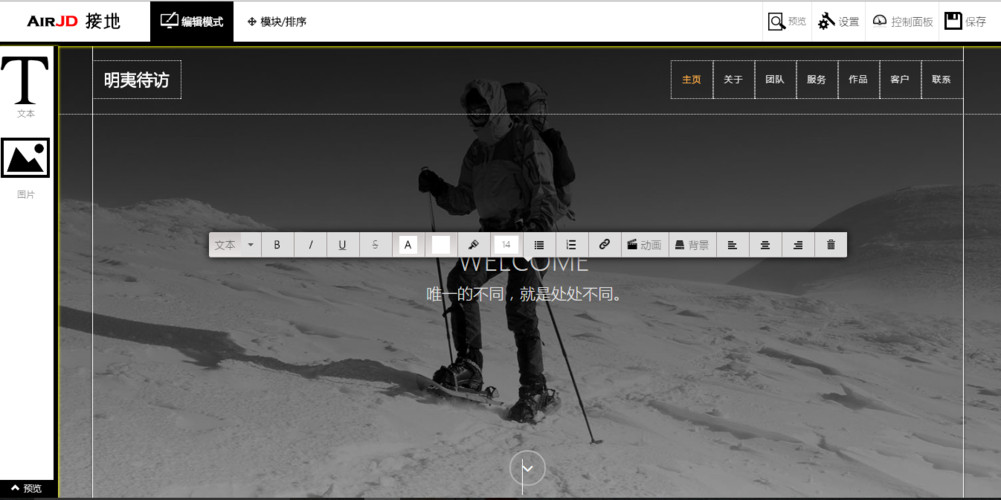The image size is (1001, 500).
Task: Align text to the left
Action: click(733, 245)
